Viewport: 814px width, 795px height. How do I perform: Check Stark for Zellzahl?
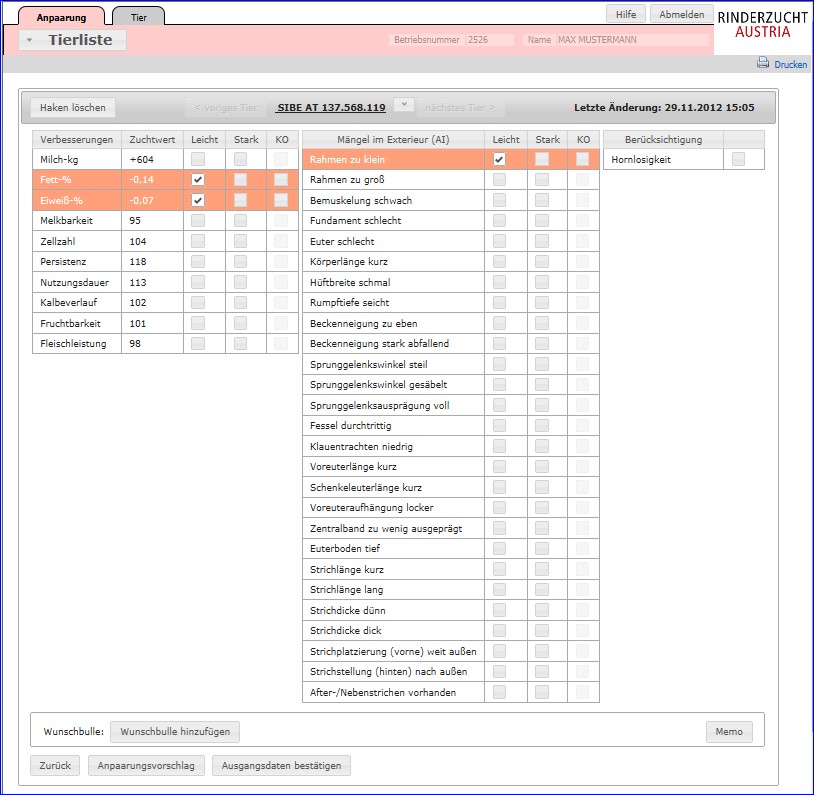[x=240, y=241]
